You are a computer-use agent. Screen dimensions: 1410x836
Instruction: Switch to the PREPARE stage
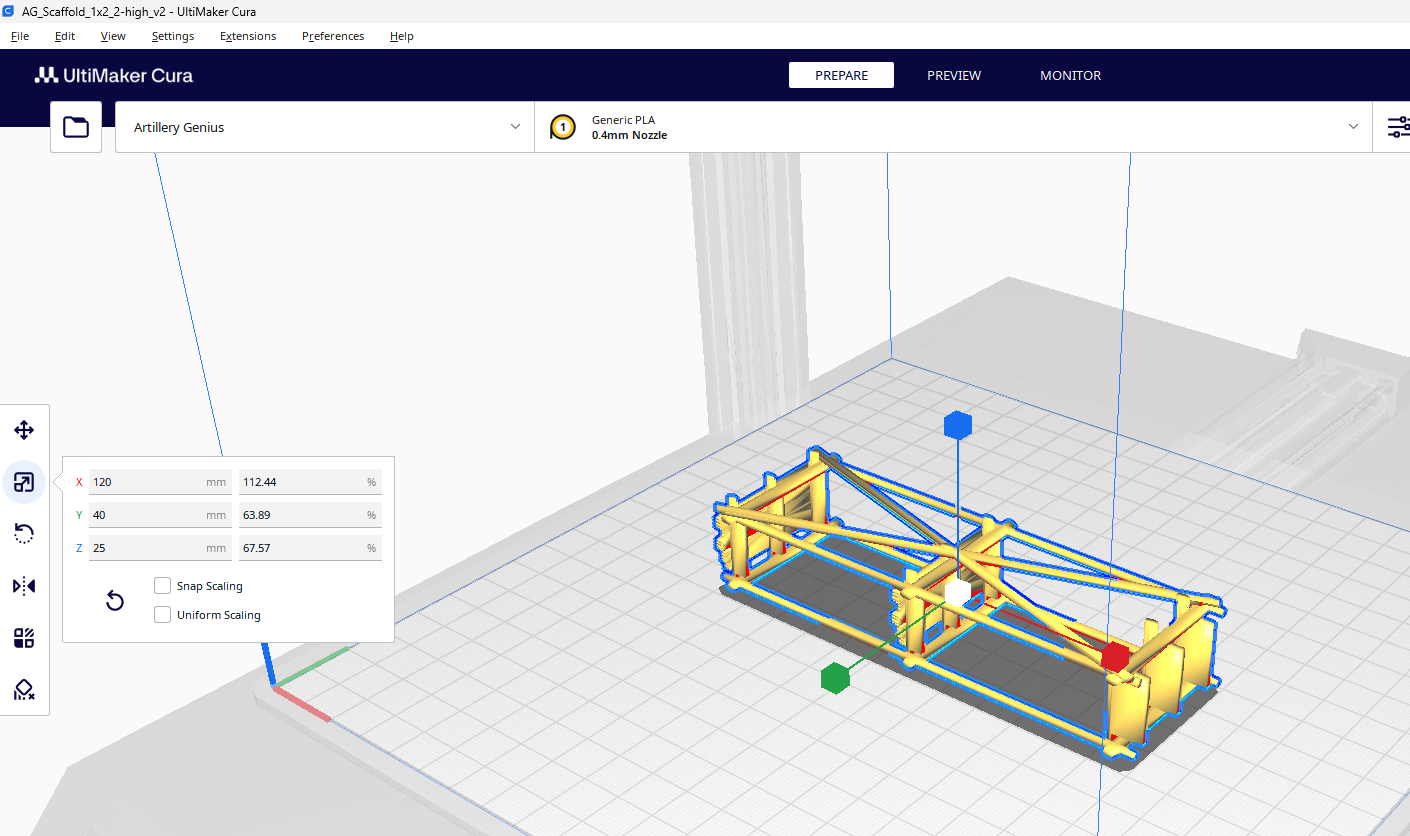pos(841,75)
